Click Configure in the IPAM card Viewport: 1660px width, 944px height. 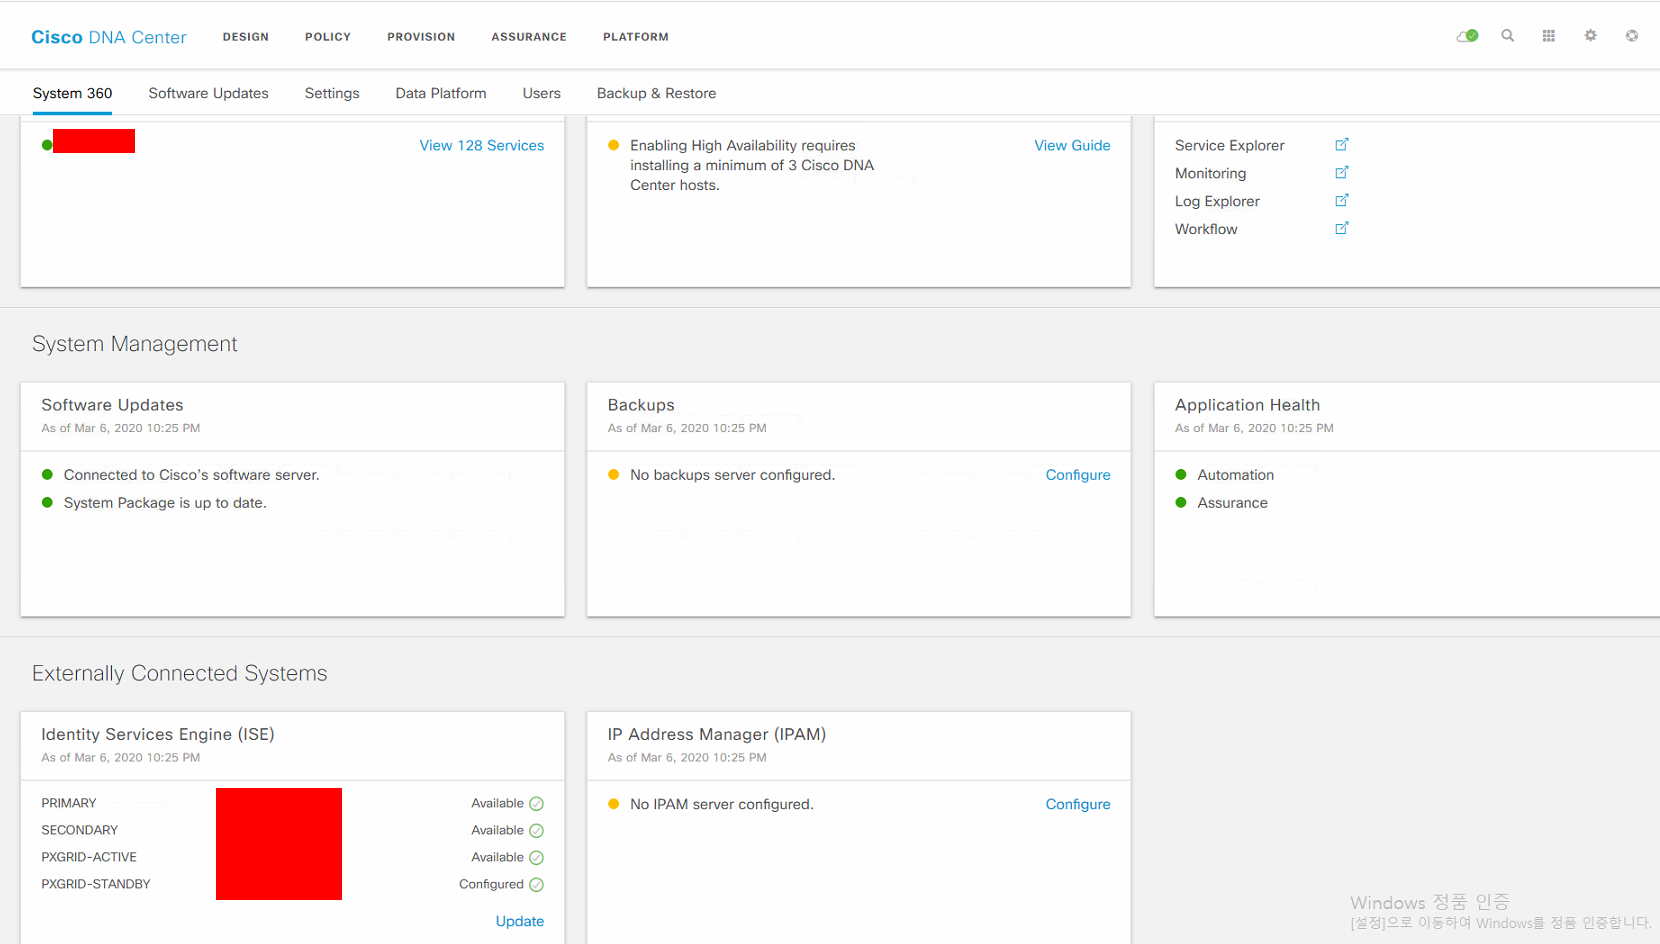pos(1078,804)
